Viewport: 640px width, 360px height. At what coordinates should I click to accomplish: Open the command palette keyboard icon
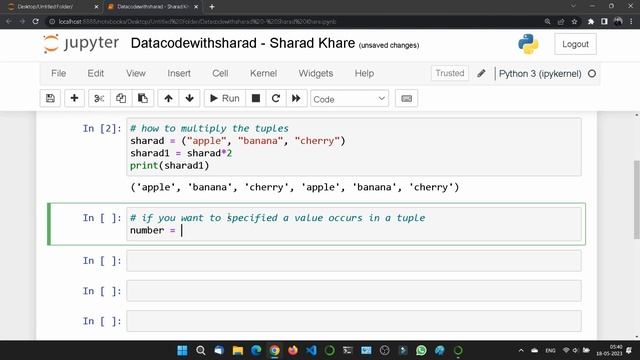pyautogui.click(x=407, y=98)
